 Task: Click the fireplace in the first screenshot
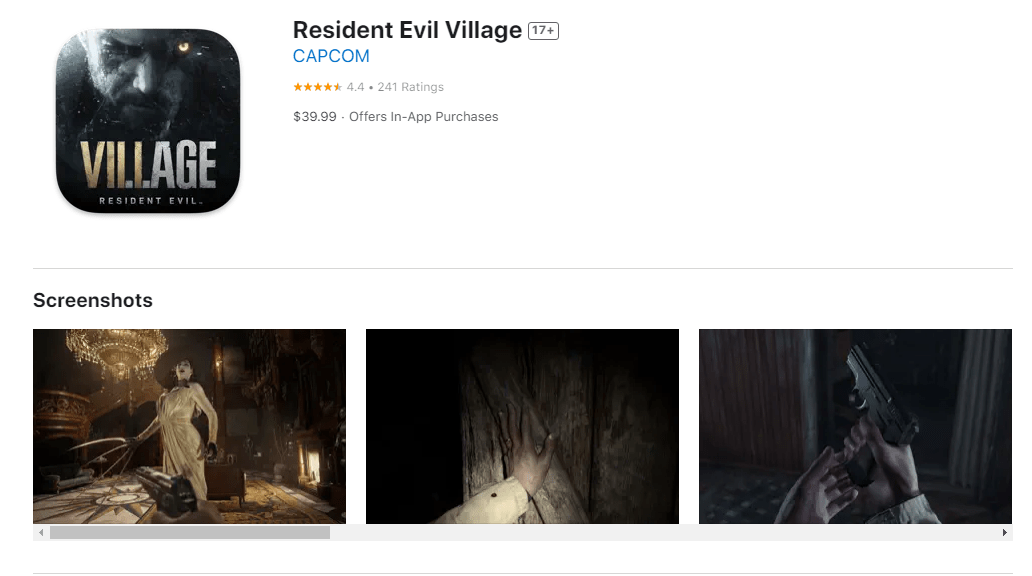(309, 462)
